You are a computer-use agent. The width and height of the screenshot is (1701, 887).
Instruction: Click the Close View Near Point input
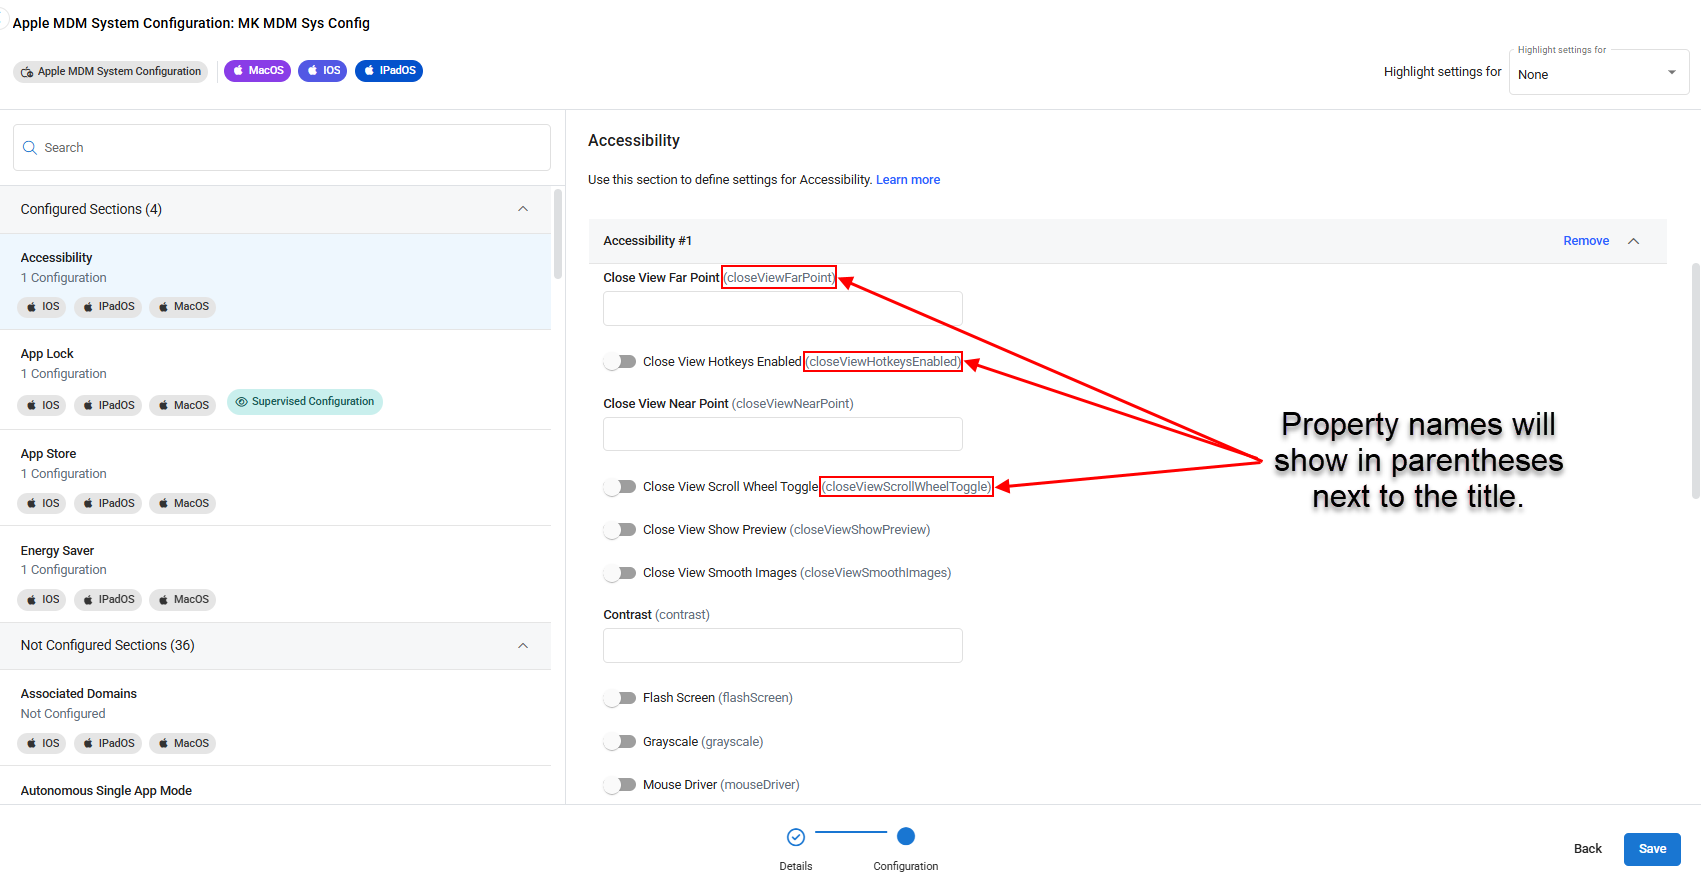point(783,434)
